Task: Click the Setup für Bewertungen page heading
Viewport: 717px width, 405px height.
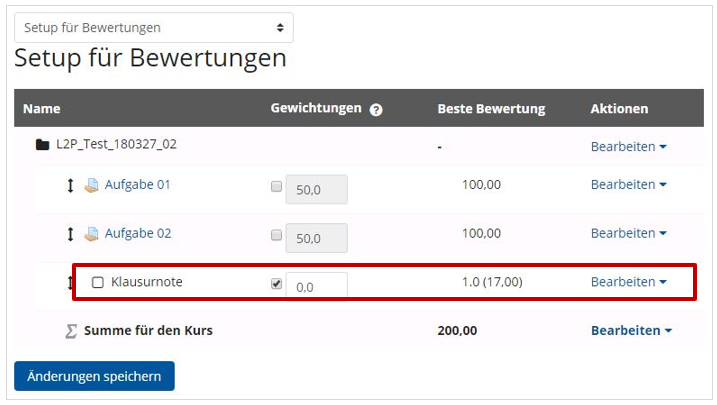Action: [150, 59]
